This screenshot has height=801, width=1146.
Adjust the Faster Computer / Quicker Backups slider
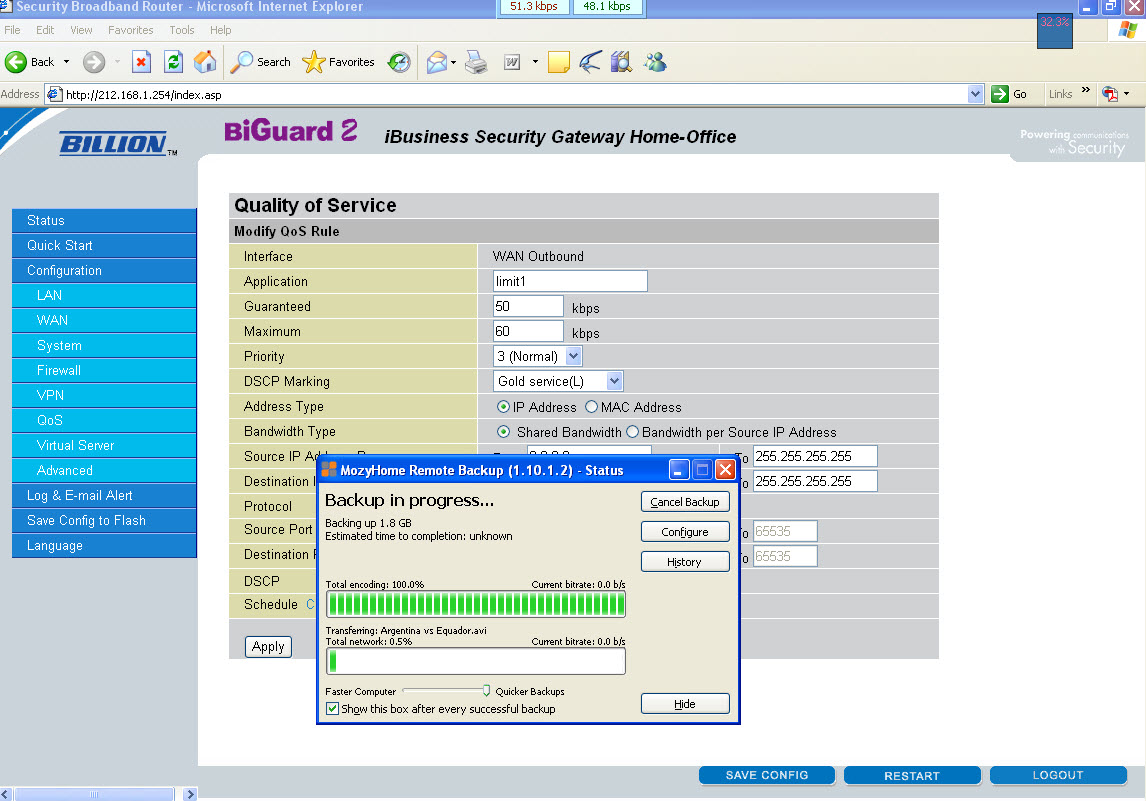click(486, 691)
